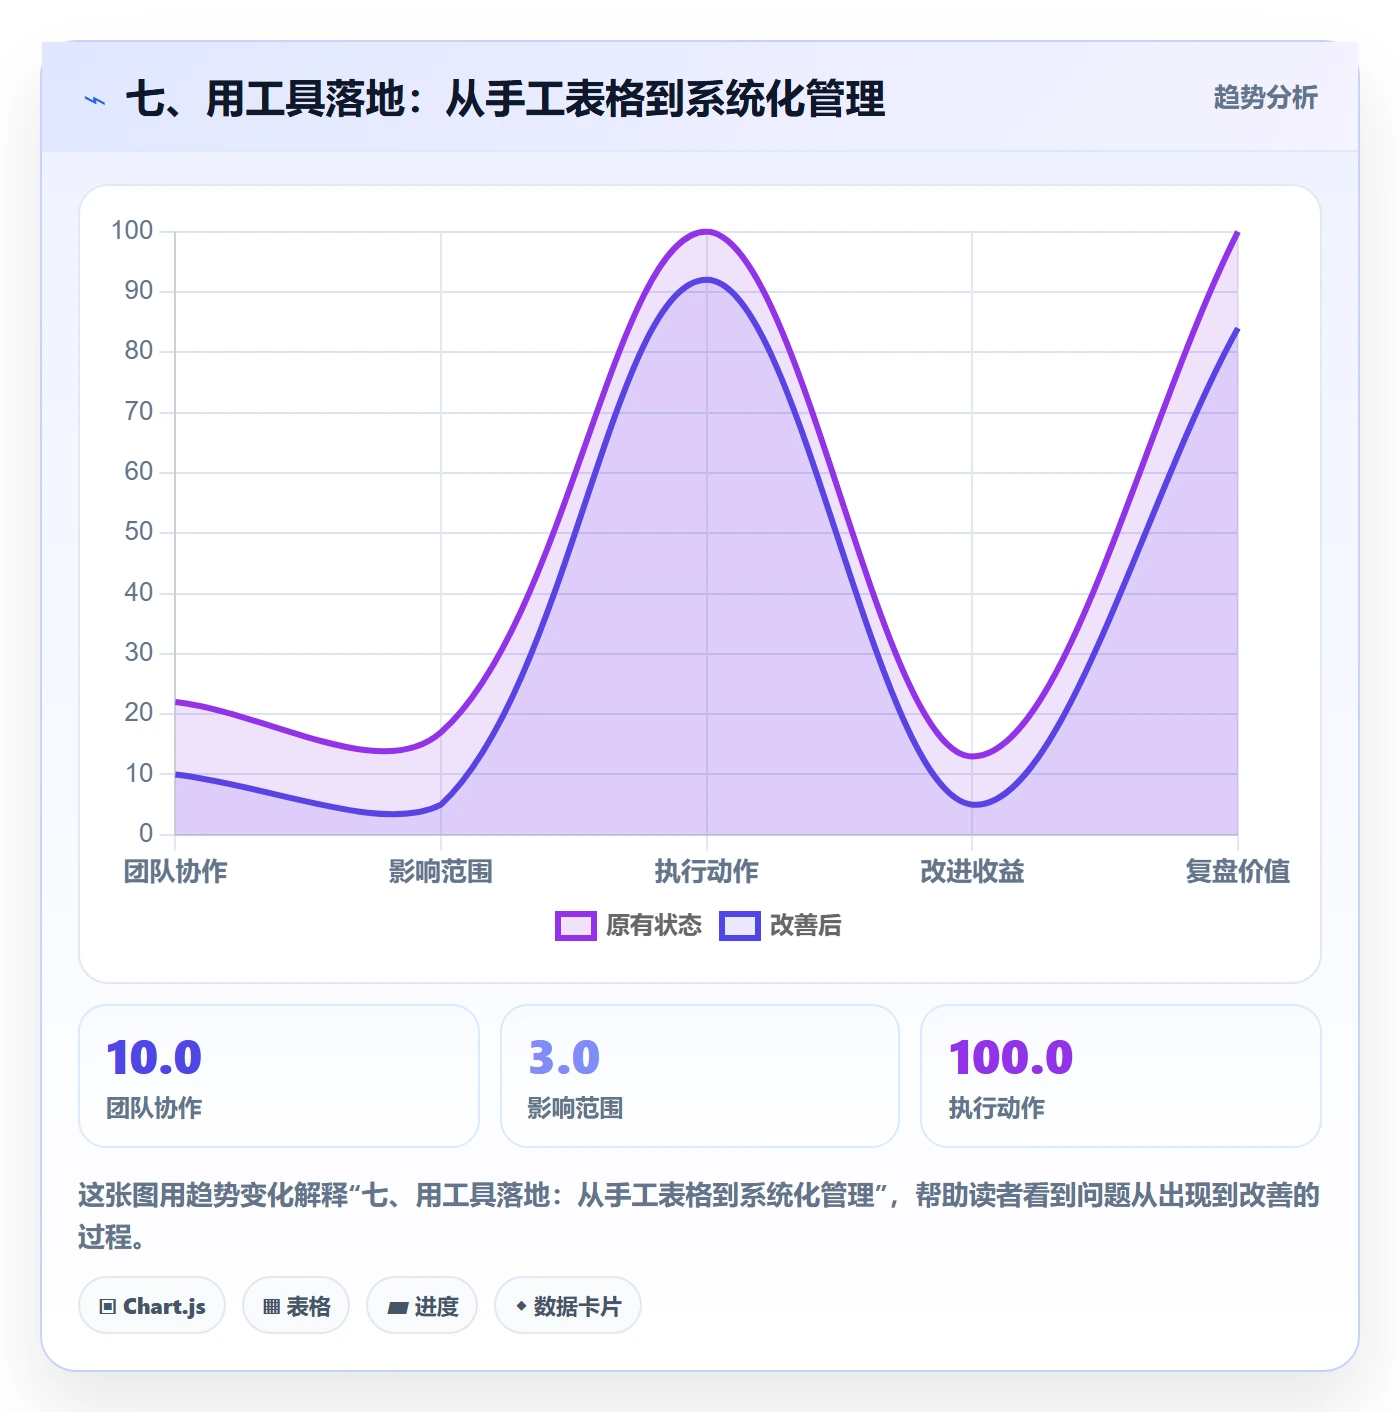Viewport: 1400px width, 1412px height.
Task: Toggle the 原有状态 legend swatch
Action: [x=576, y=926]
